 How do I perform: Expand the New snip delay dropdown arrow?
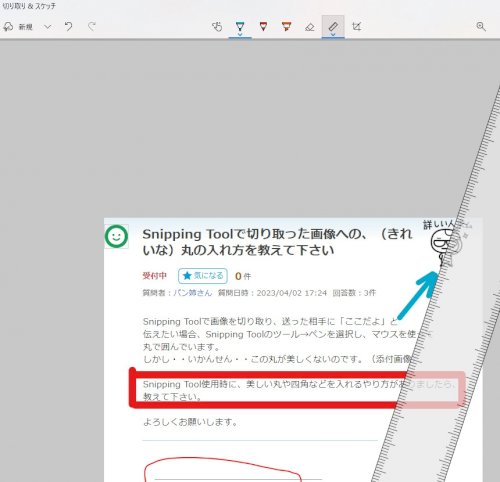coord(48,27)
